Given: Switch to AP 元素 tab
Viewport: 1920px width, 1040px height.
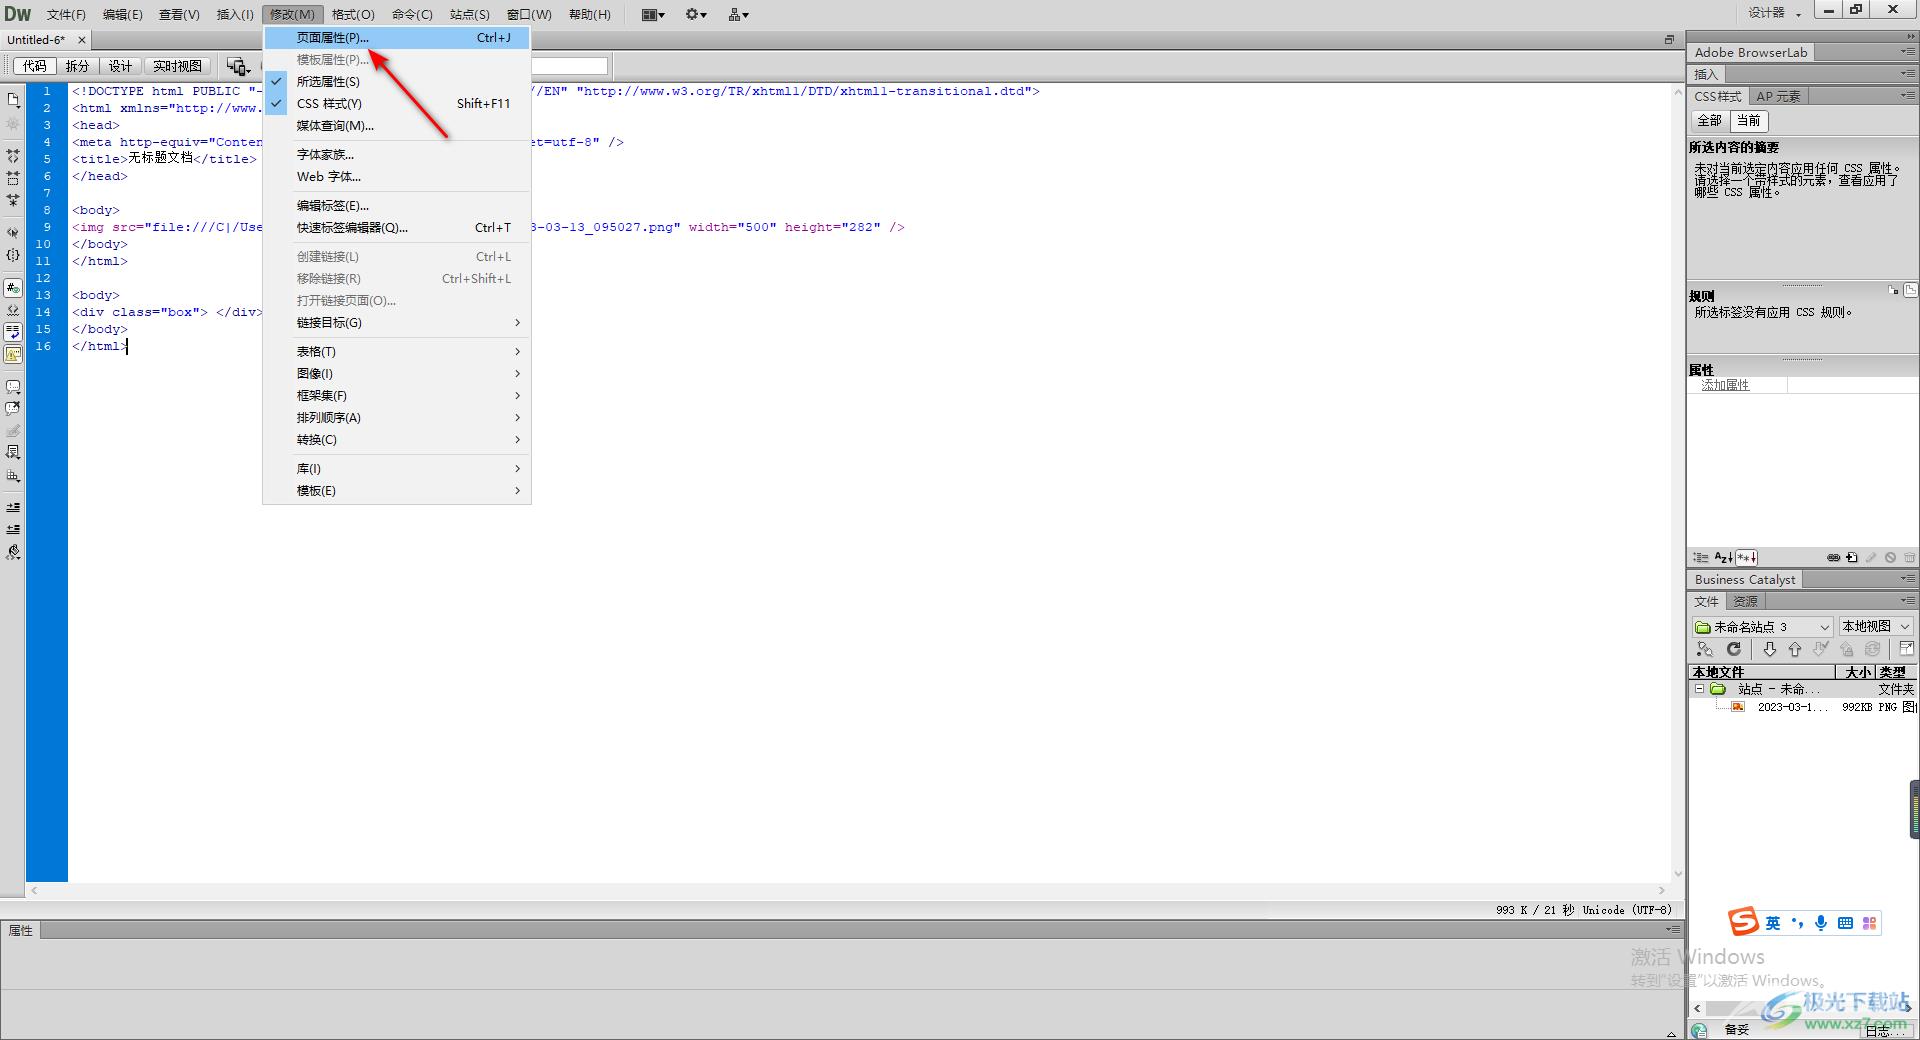Looking at the screenshot, I should (x=1778, y=96).
